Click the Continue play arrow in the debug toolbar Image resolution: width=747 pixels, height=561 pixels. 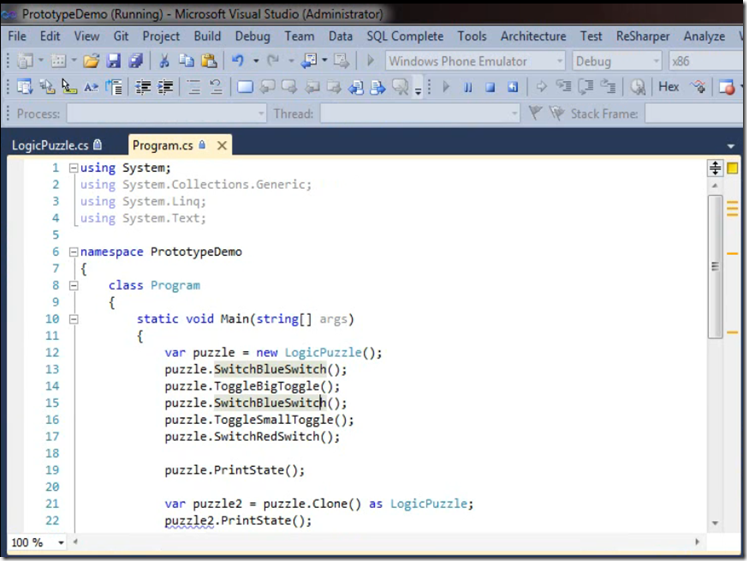tap(446, 87)
